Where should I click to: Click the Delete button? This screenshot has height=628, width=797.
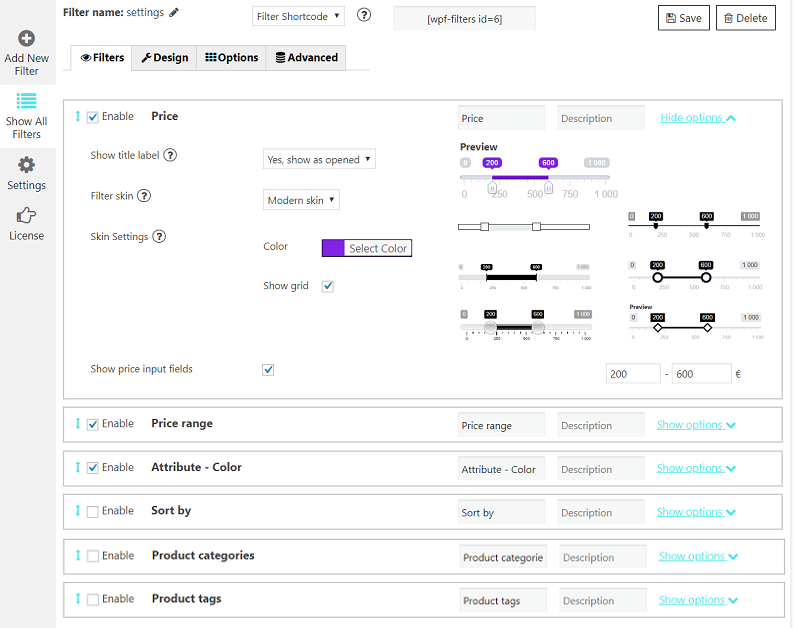click(745, 18)
